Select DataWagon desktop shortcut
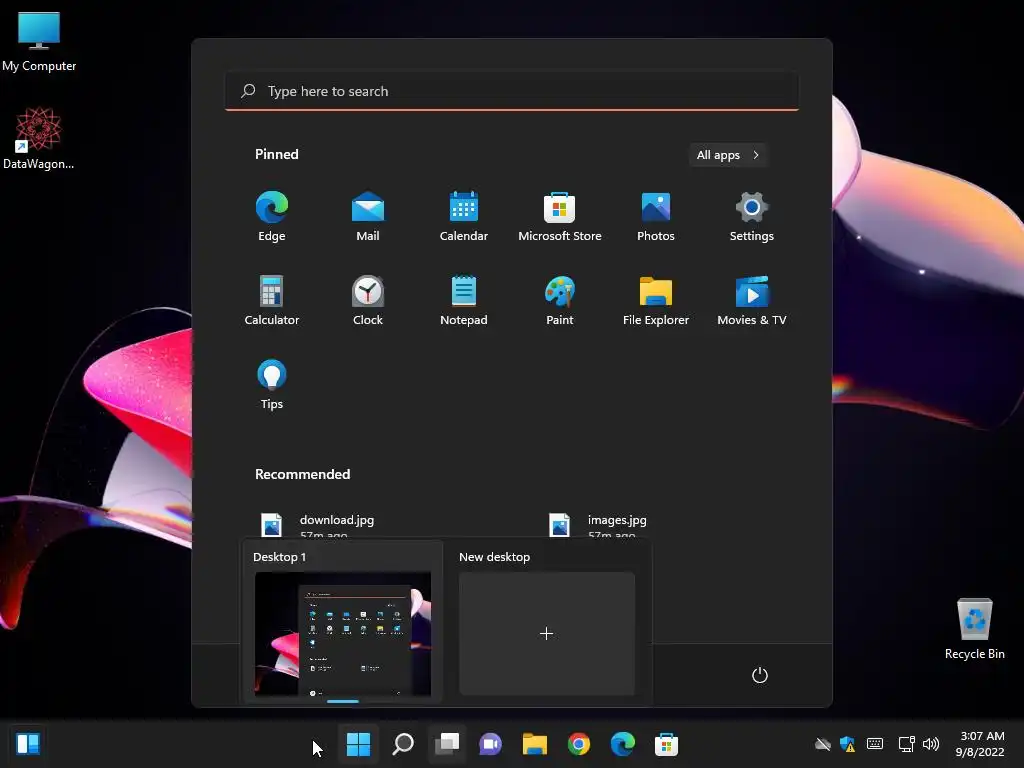 pyautogui.click(x=39, y=138)
